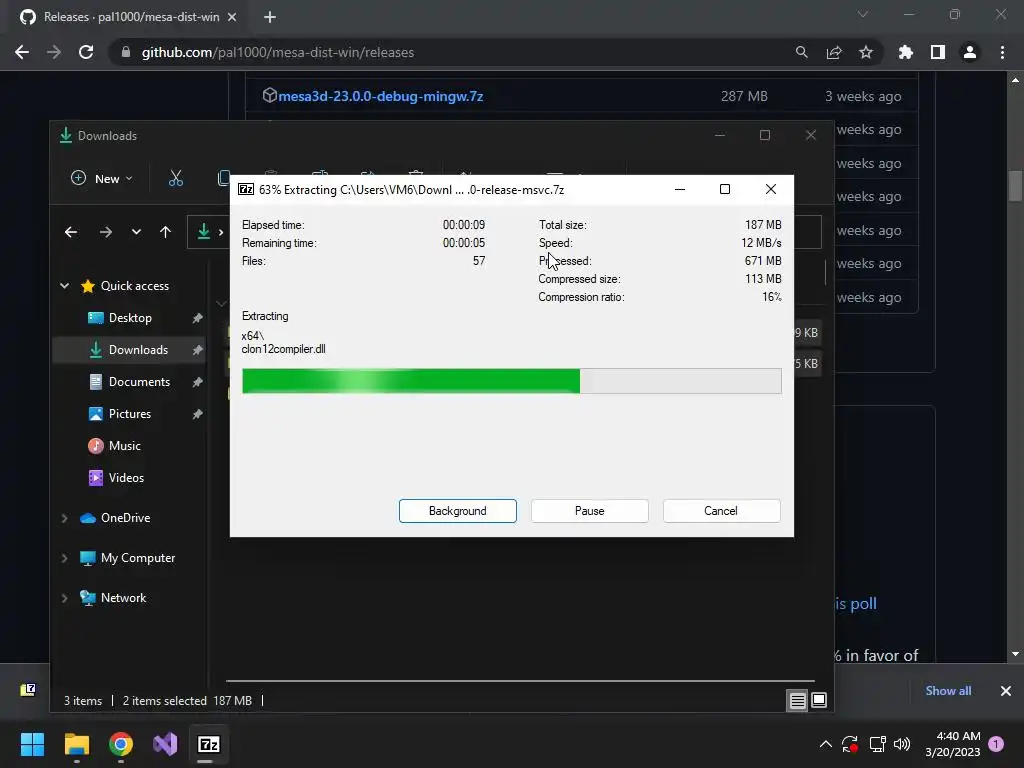Cancel the 7-Zip extraction

(721, 511)
